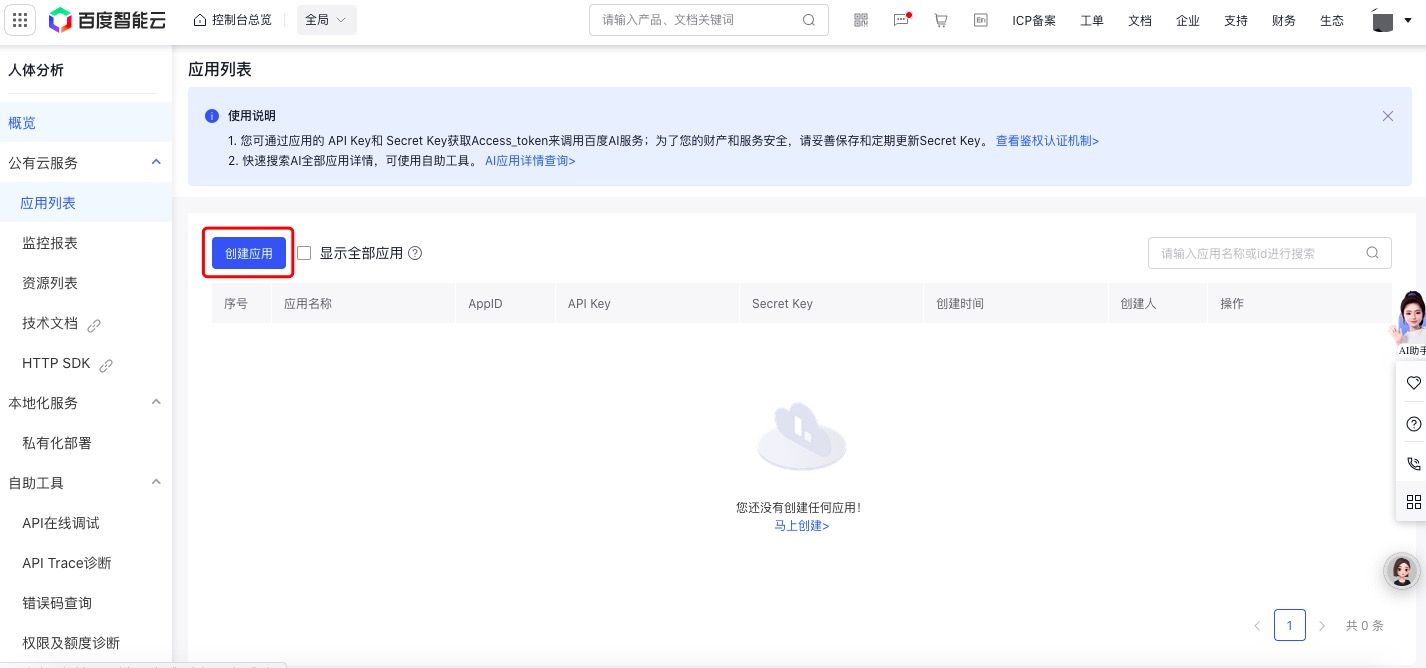This screenshot has height=668, width=1426.
Task: Open the 全局 region dropdown
Action: coord(326,19)
